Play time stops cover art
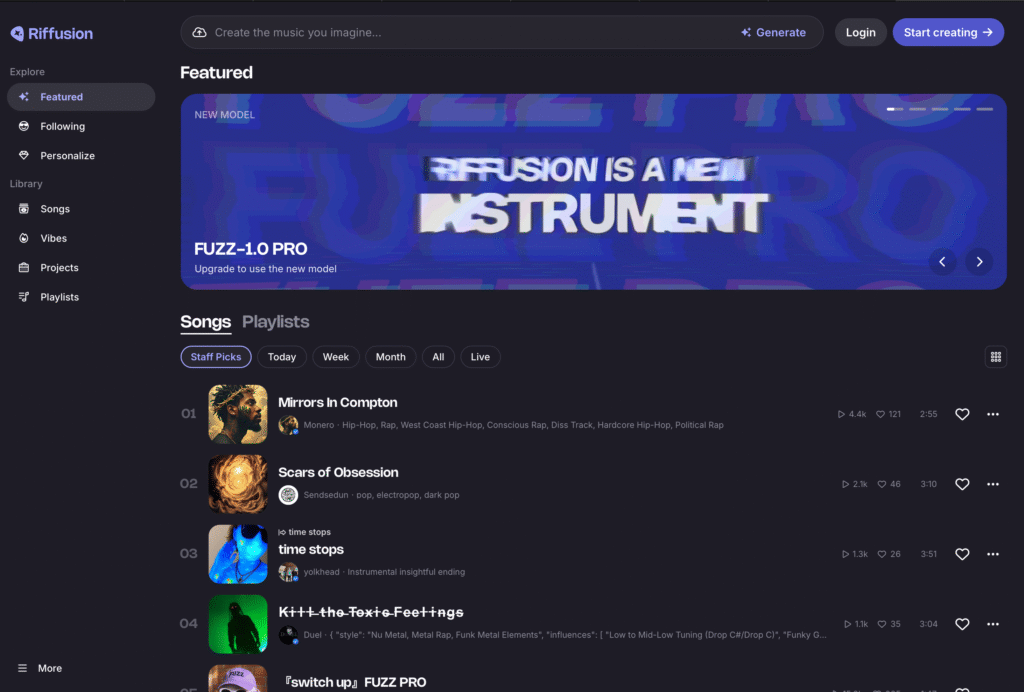 pyautogui.click(x=238, y=554)
